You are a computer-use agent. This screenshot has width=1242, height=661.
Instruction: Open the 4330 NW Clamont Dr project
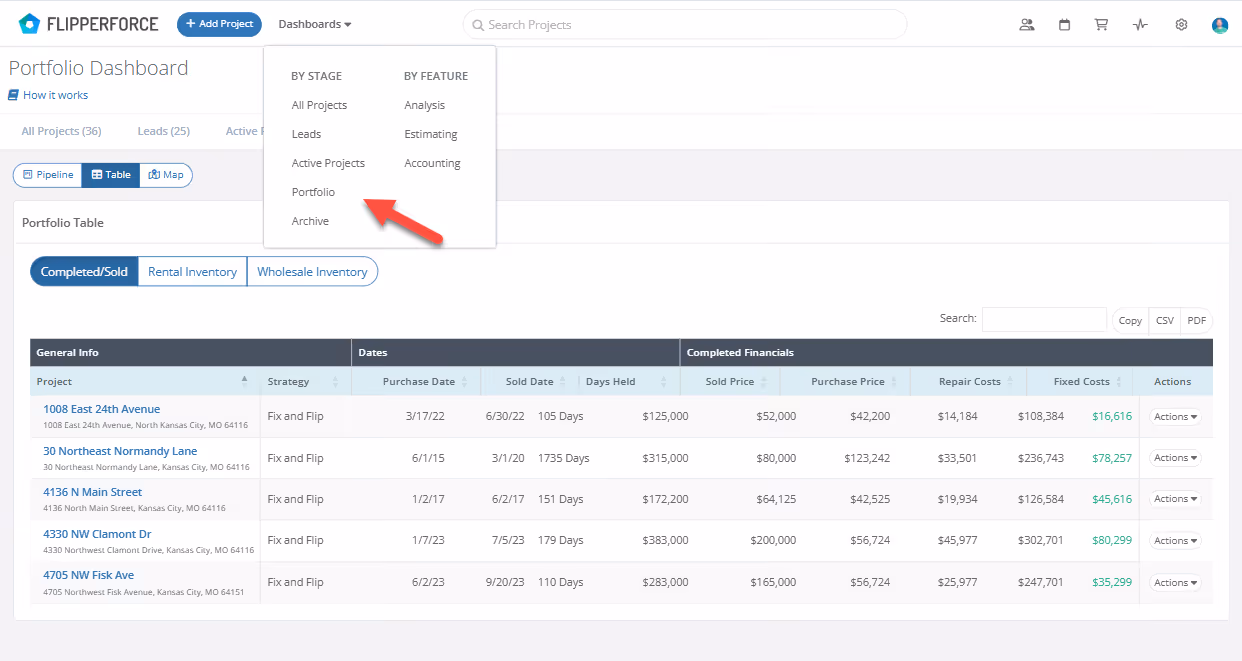pyautogui.click(x=97, y=534)
